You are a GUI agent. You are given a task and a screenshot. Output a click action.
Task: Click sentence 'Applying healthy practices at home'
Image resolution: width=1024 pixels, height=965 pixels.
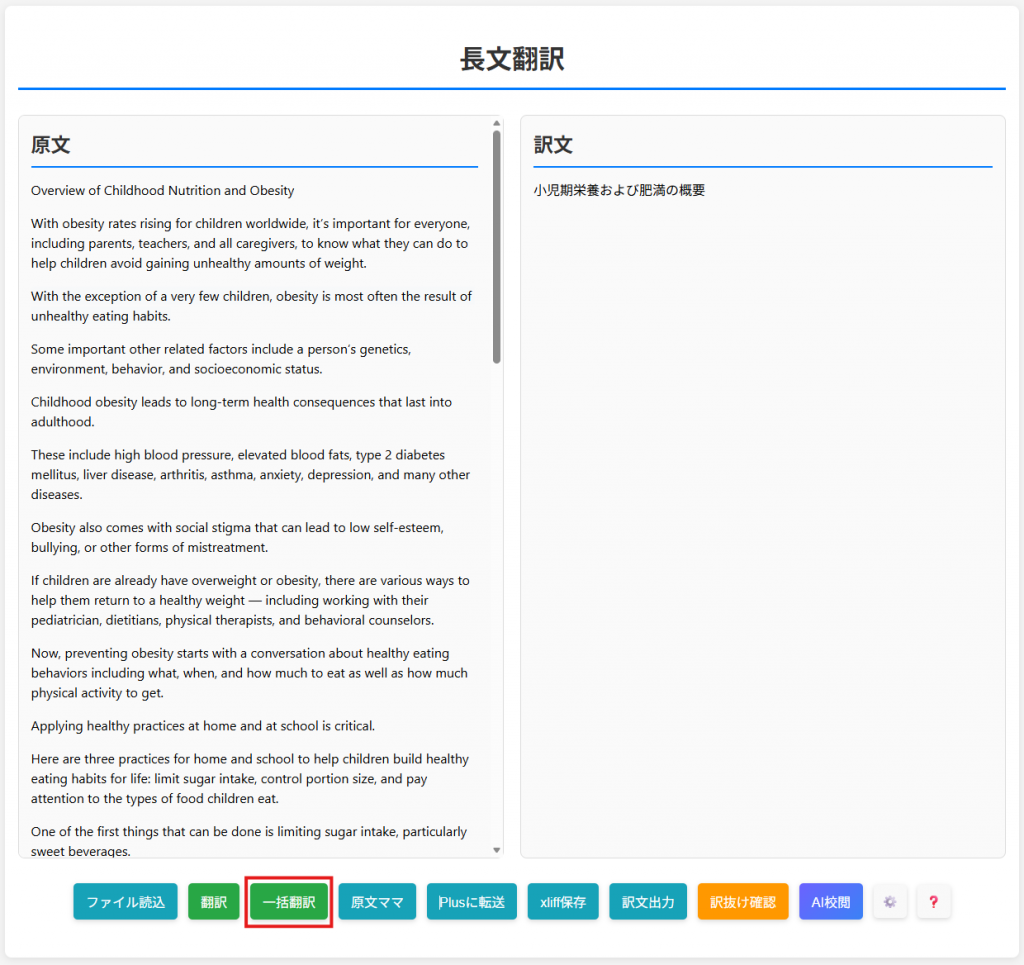coord(203,726)
